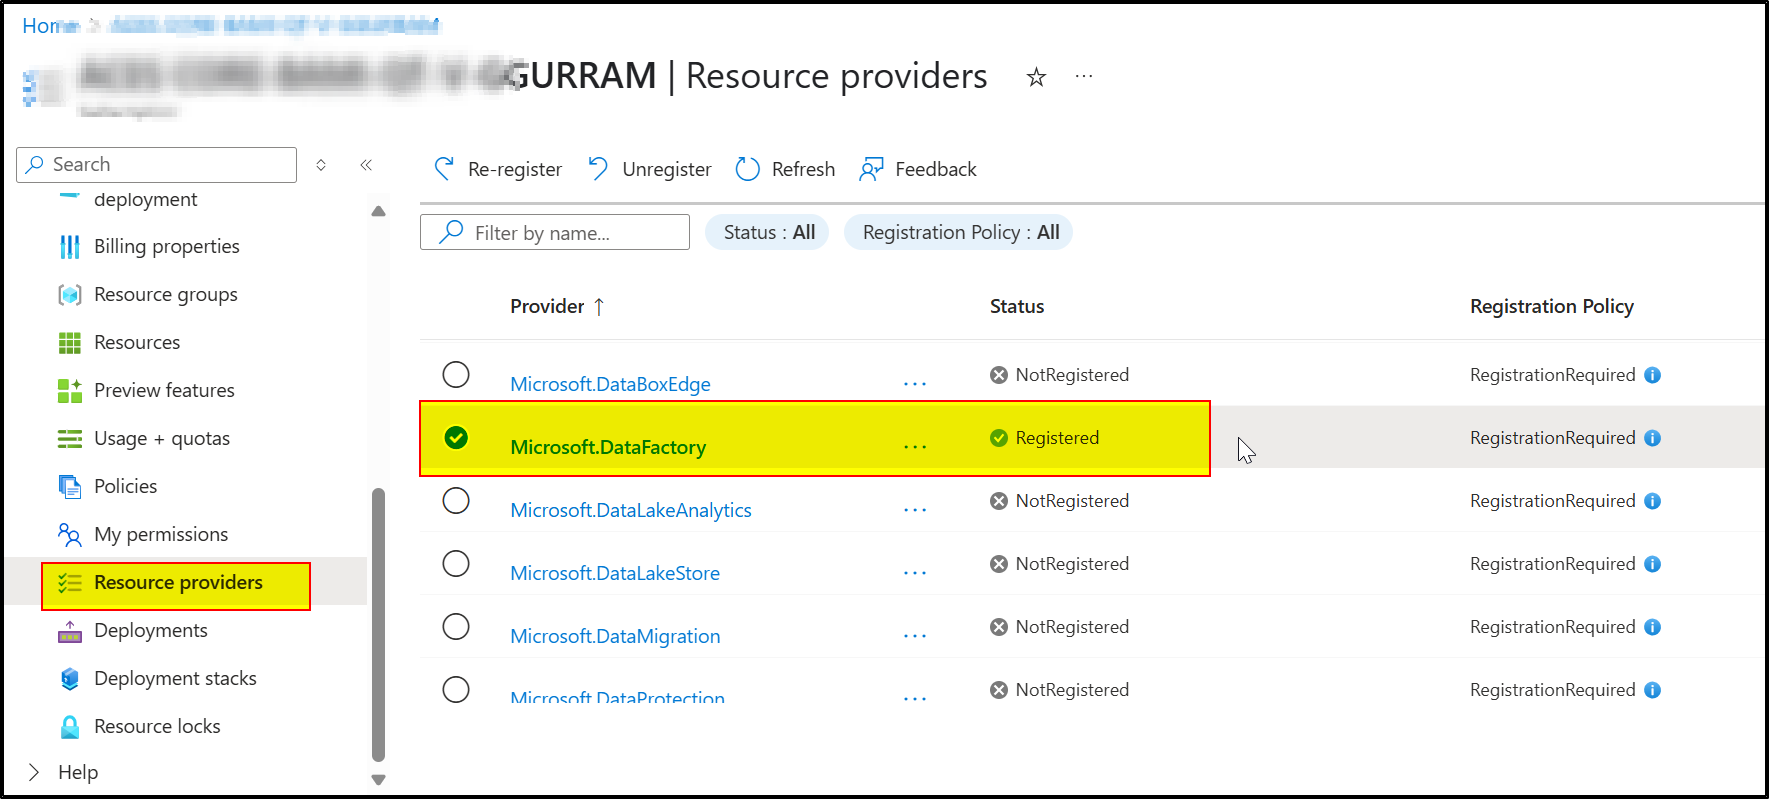Viewport: 1769px width, 799px height.
Task: Select the Microsoft.DataProtection radio button
Action: [x=456, y=689]
